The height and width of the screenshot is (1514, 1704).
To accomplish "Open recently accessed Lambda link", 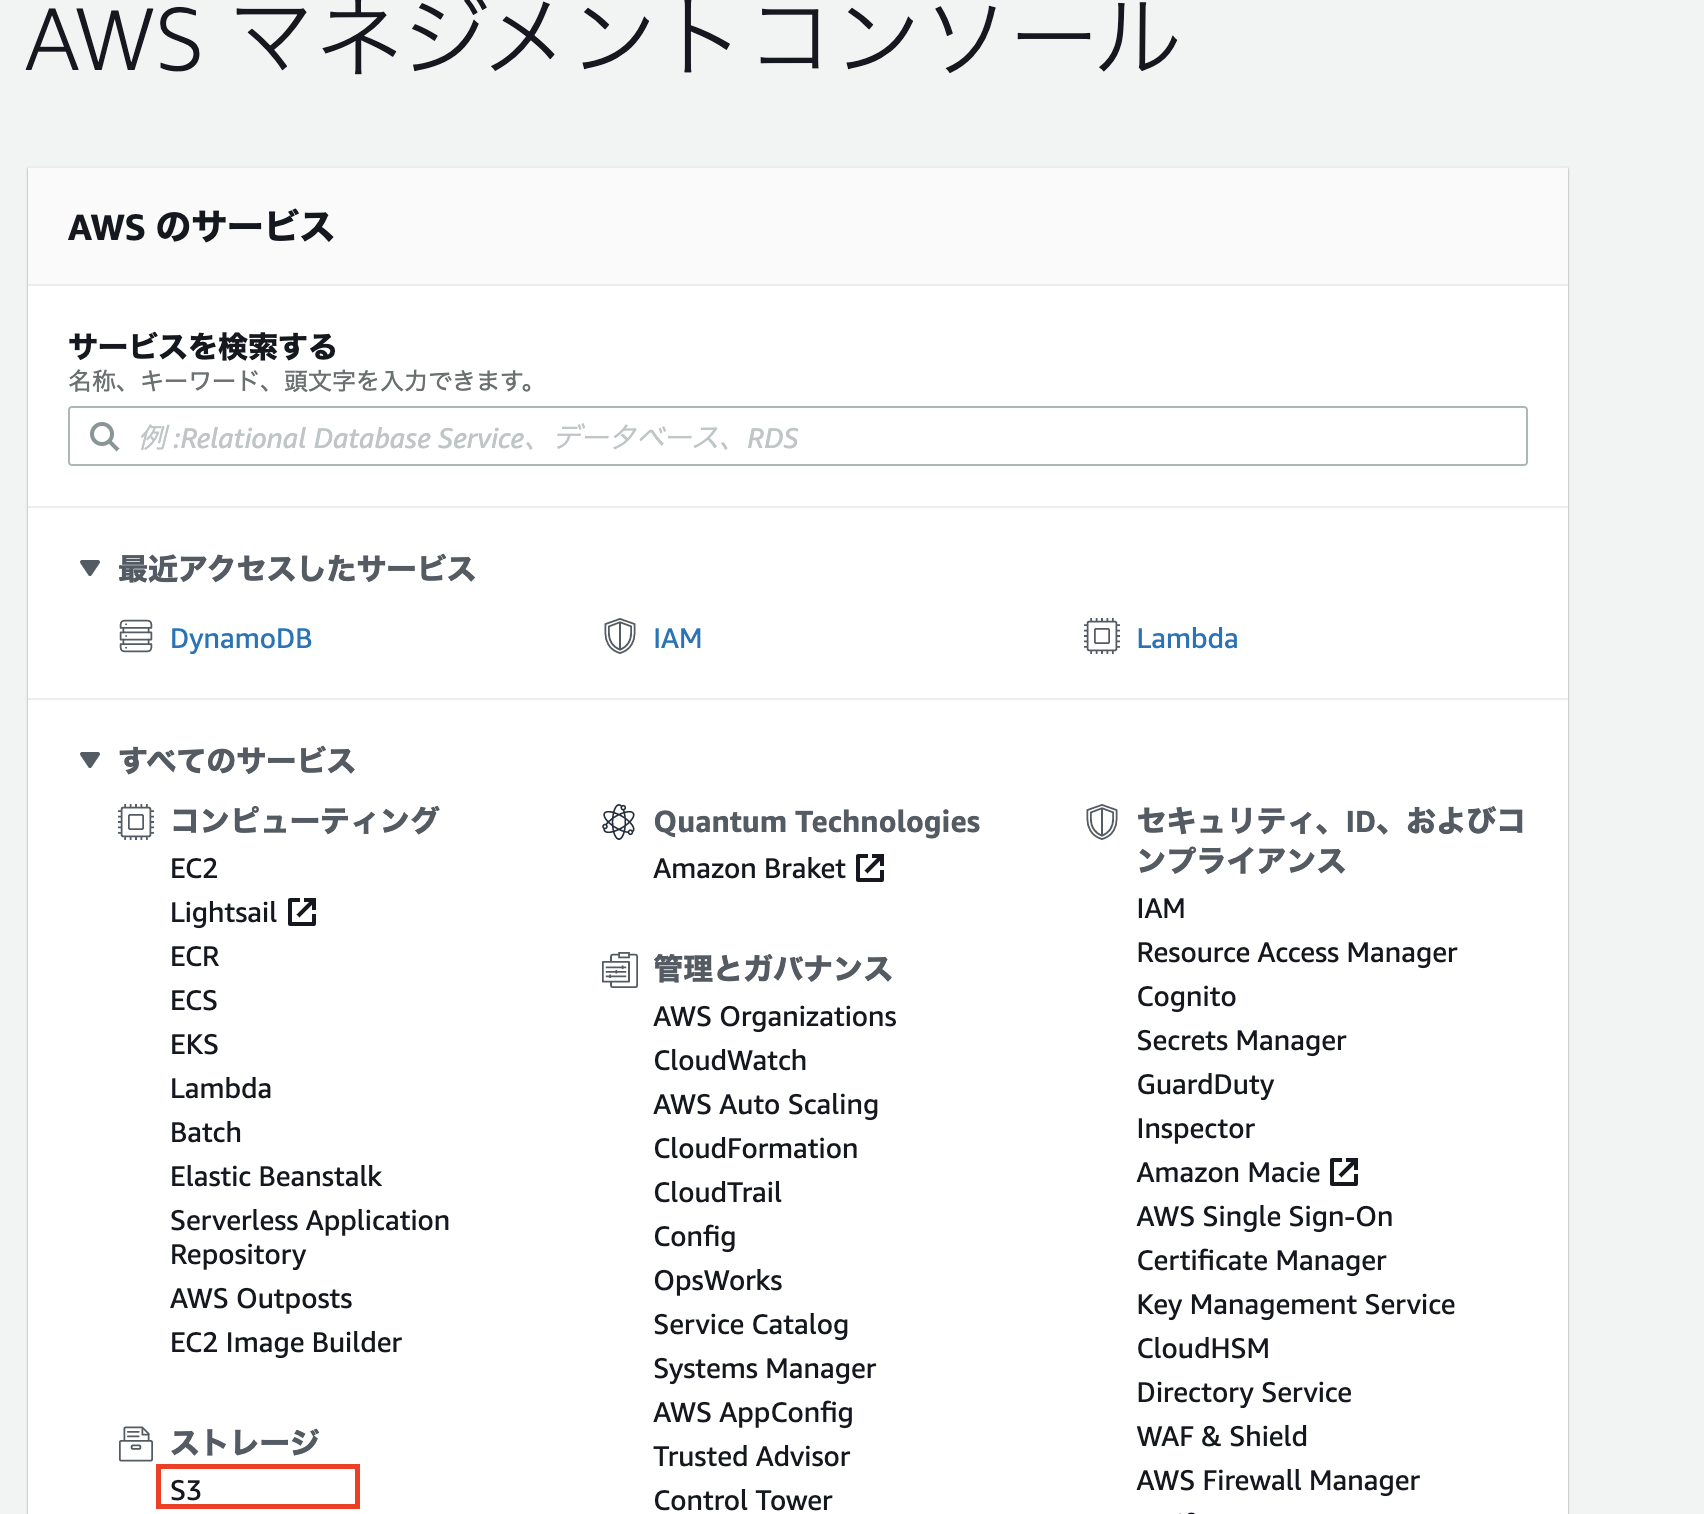I will pyautogui.click(x=1187, y=638).
